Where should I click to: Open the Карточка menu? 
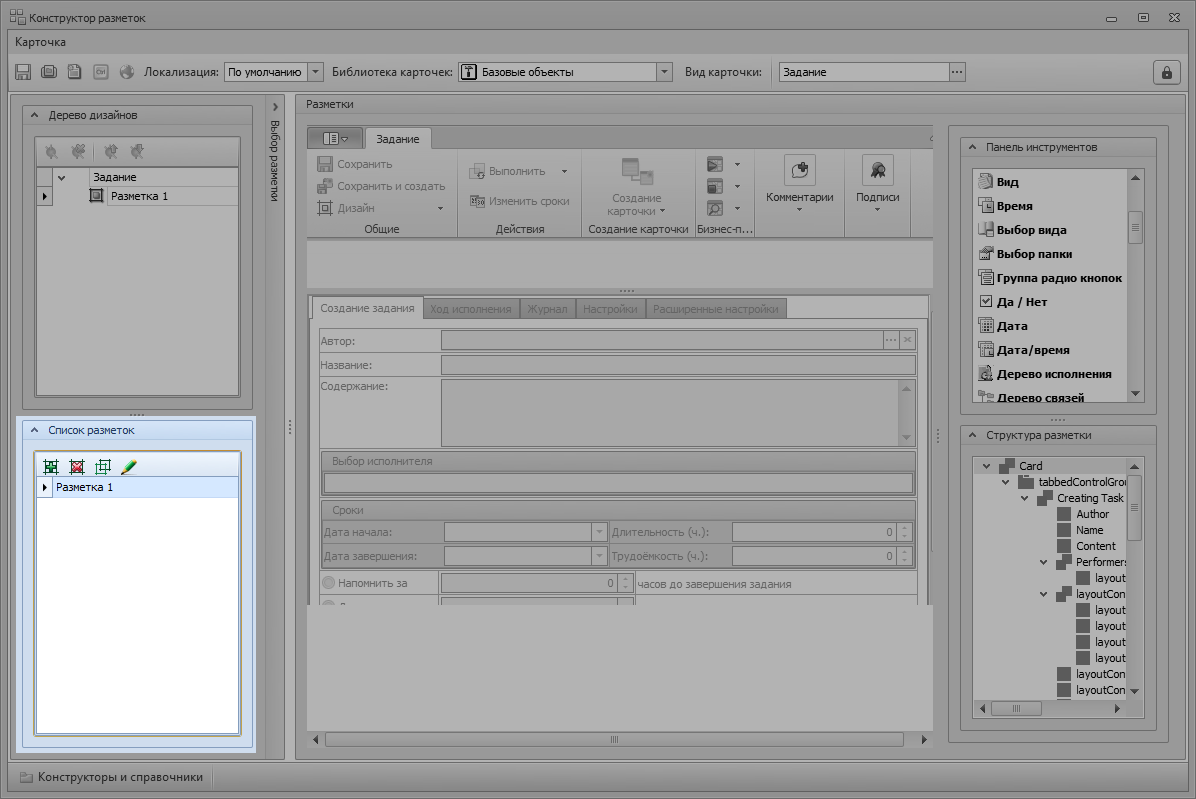[41, 42]
